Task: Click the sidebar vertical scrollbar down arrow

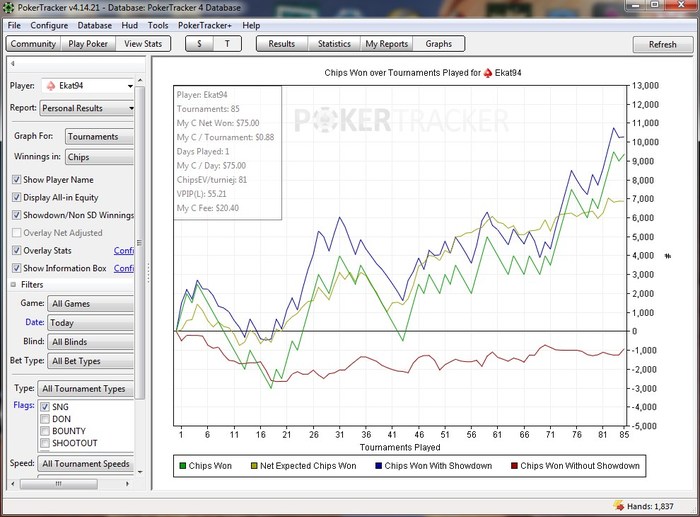Action: coord(140,471)
